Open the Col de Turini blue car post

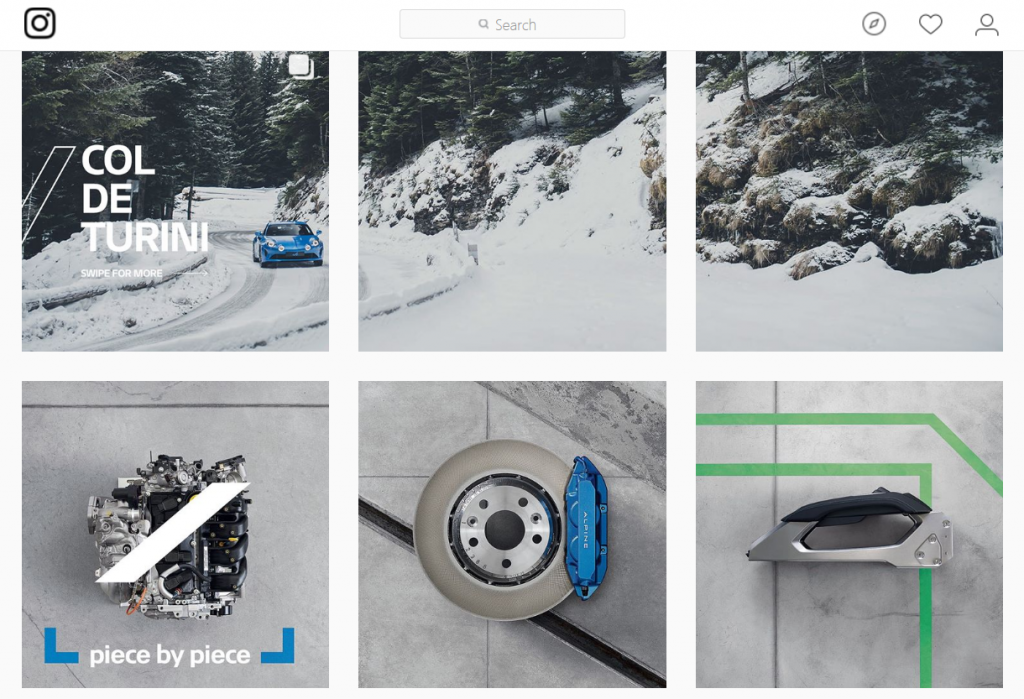[x=175, y=201]
